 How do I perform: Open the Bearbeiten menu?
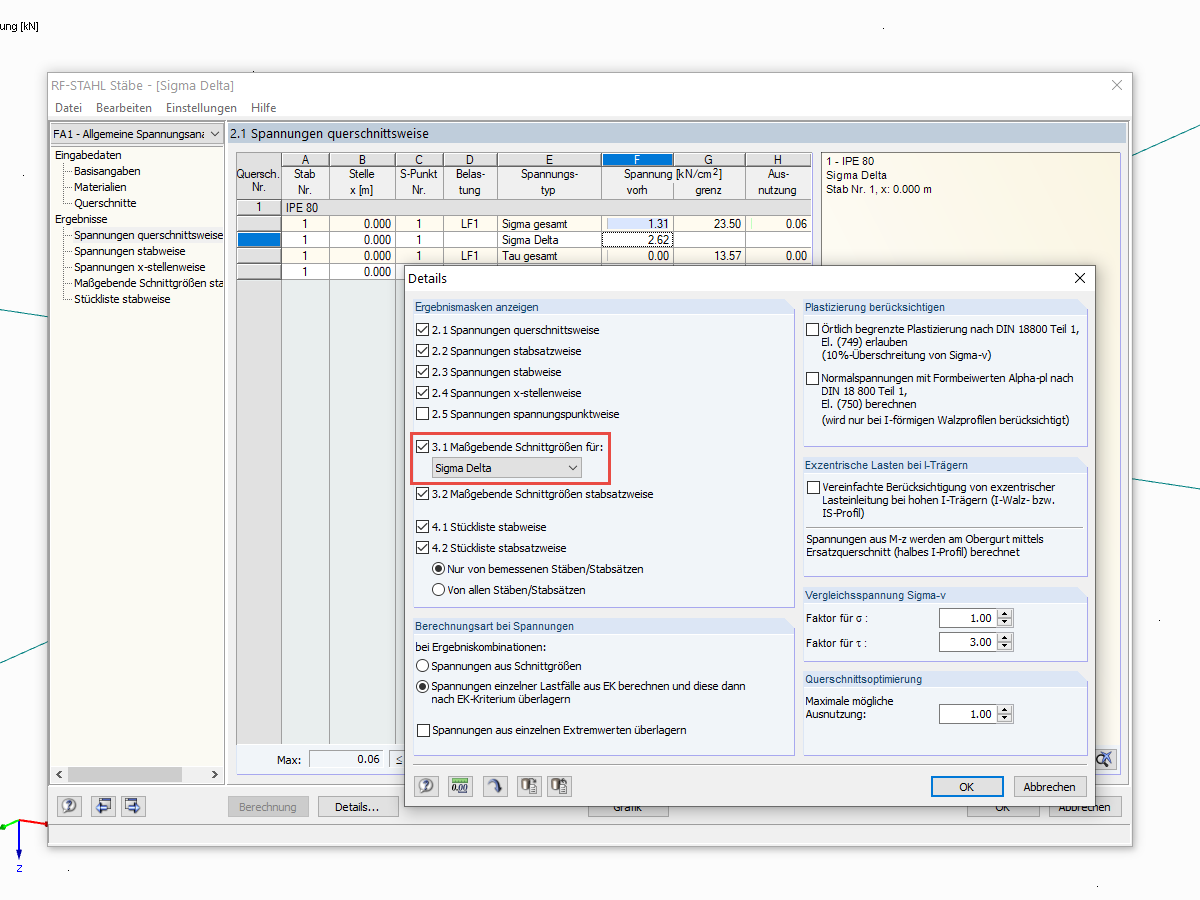[x=124, y=108]
